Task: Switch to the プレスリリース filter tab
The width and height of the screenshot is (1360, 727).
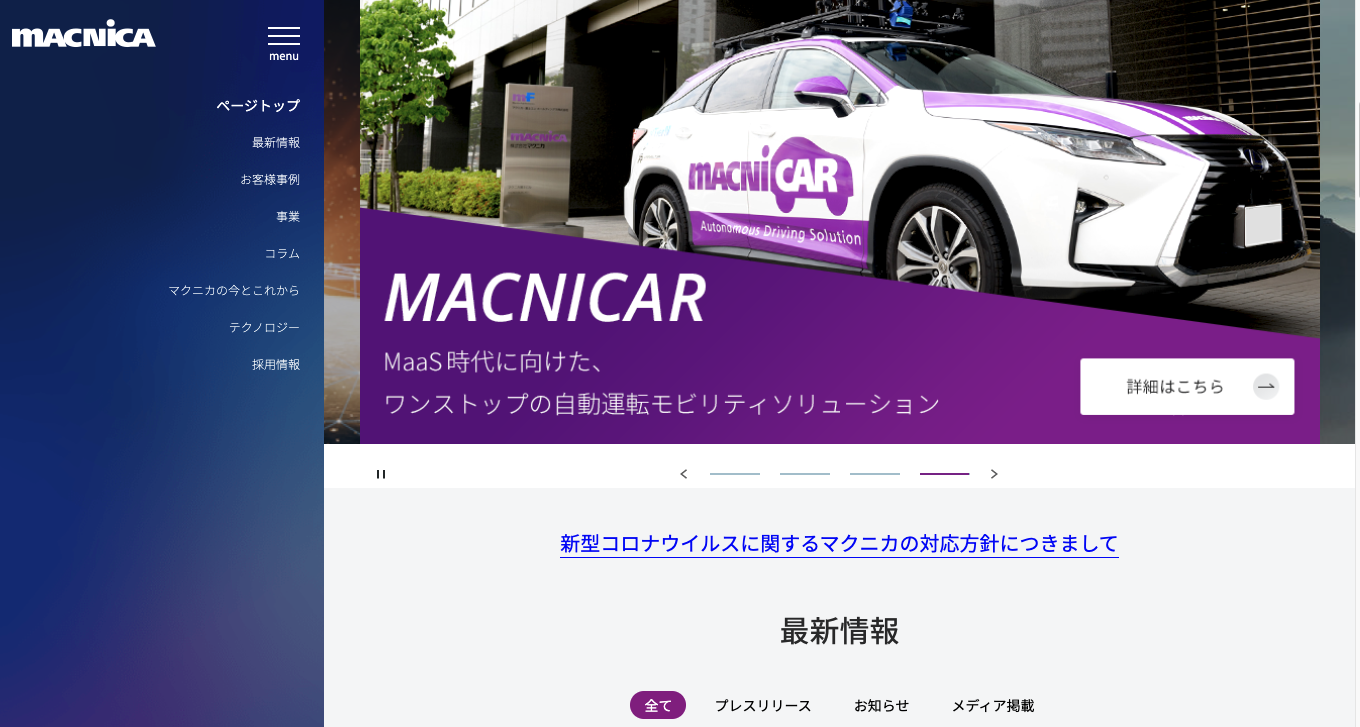Action: 765,705
